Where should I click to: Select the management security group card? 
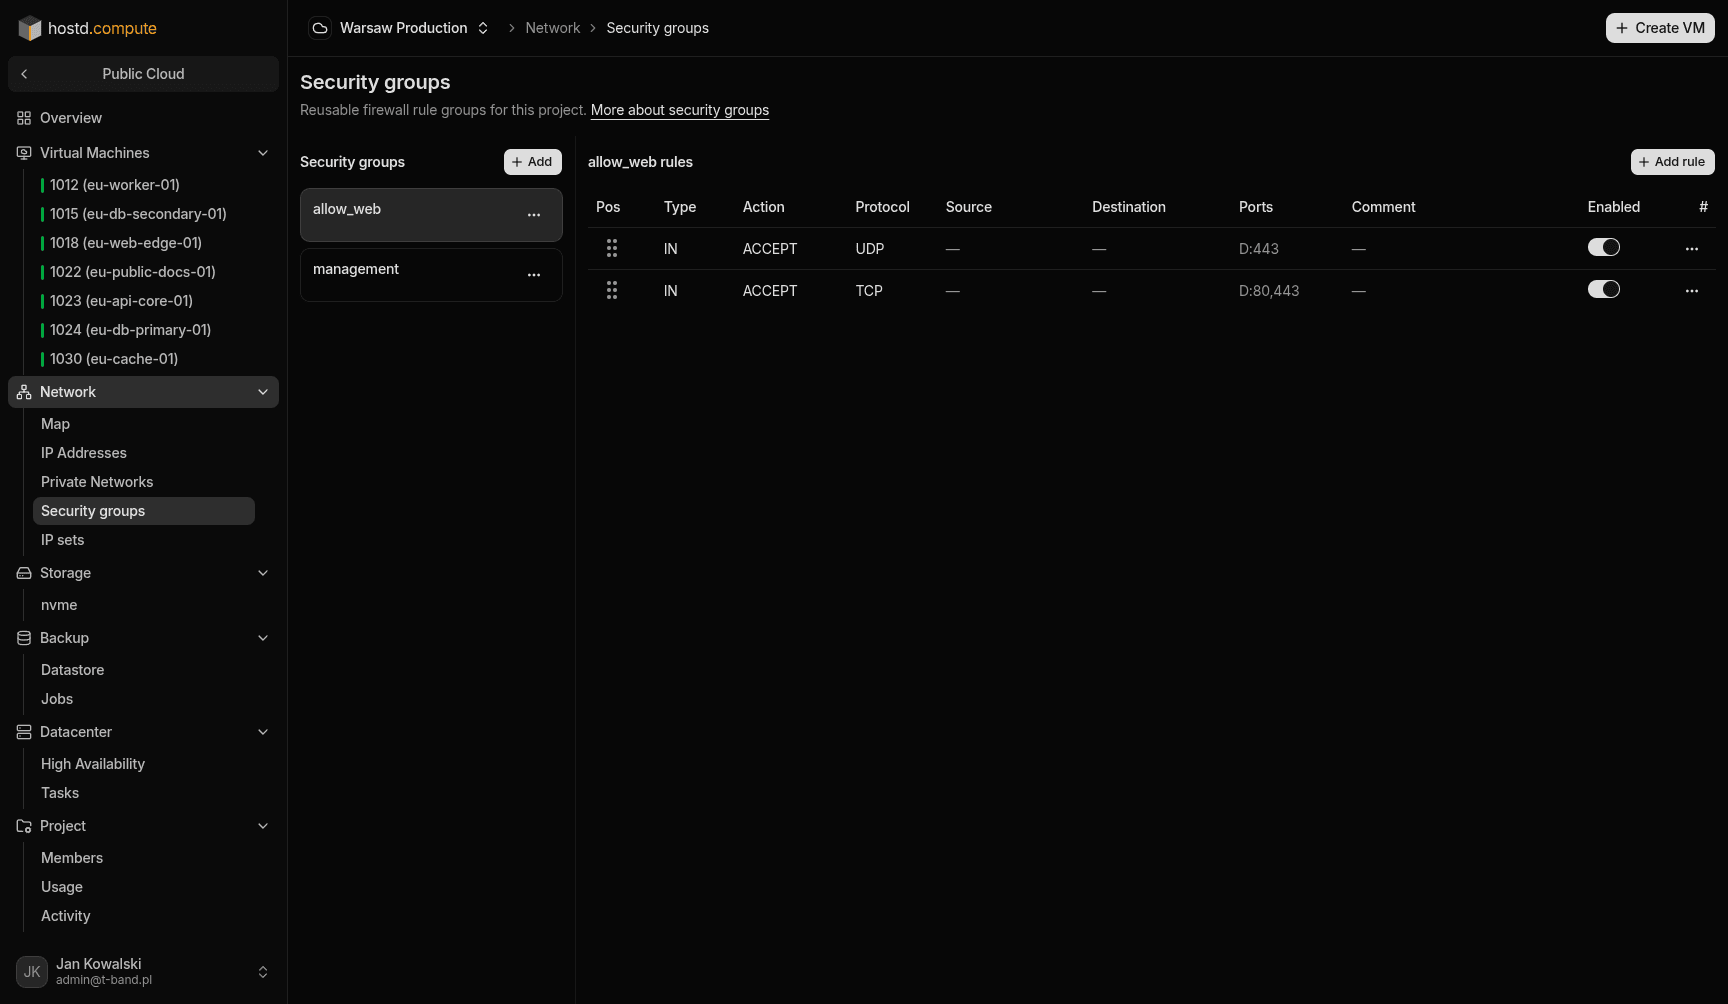(431, 275)
